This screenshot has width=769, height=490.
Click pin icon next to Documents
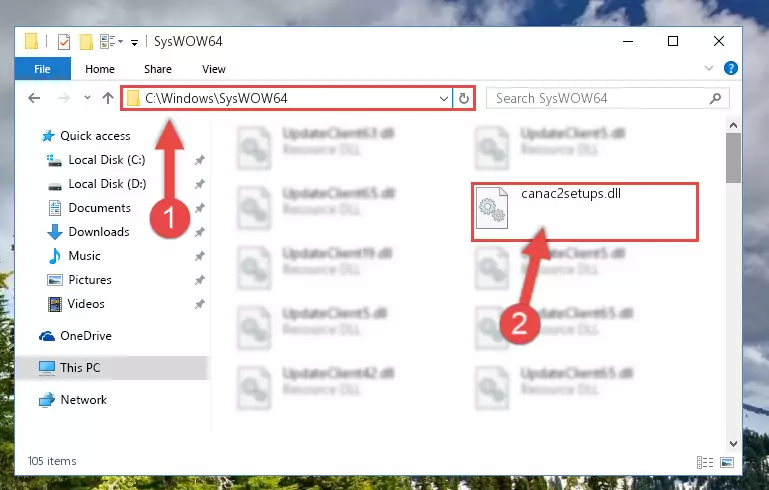tap(199, 208)
